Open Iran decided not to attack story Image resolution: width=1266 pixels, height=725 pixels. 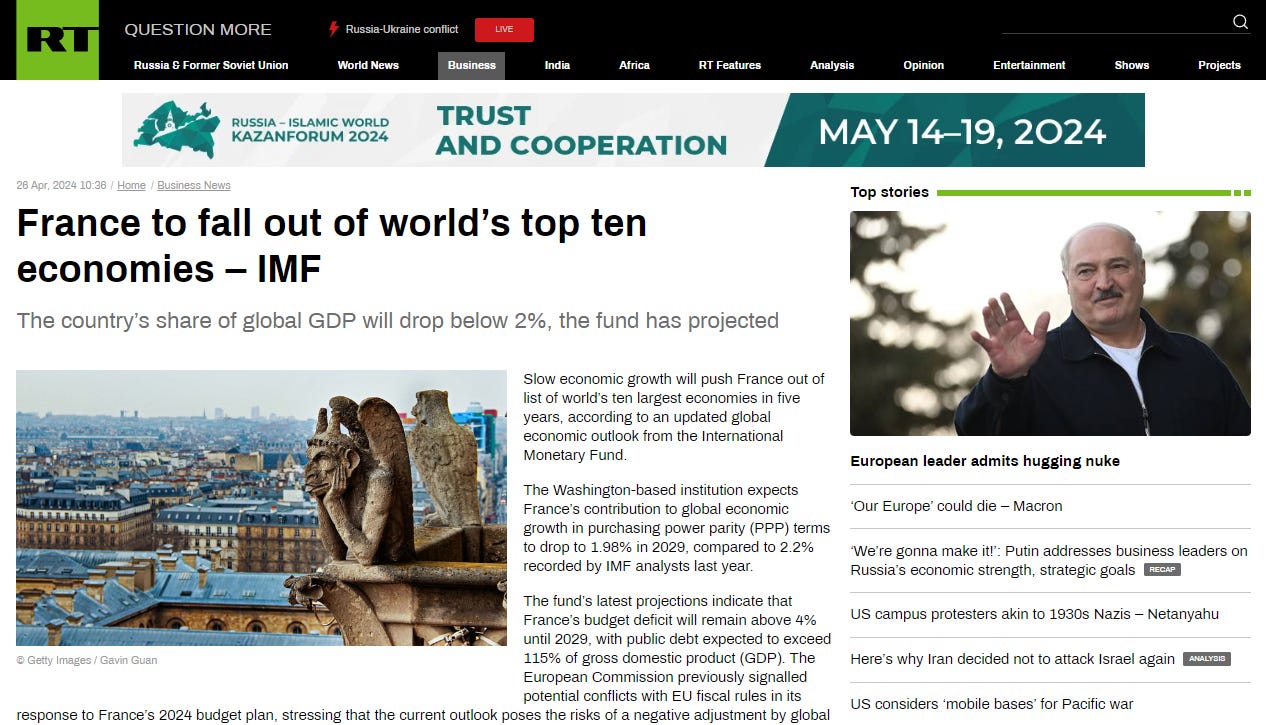[1012, 659]
